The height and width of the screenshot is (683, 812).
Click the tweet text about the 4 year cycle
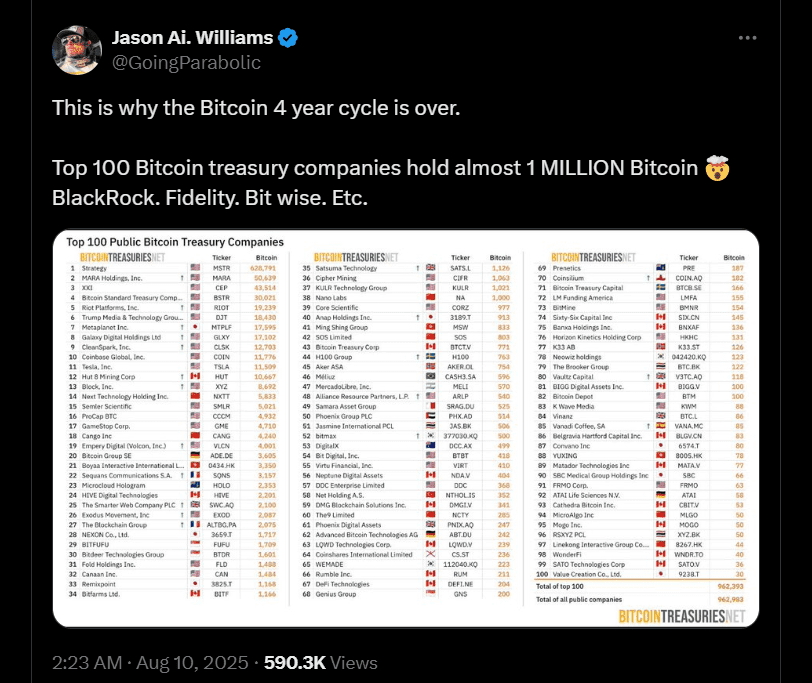pyautogui.click(x=258, y=106)
